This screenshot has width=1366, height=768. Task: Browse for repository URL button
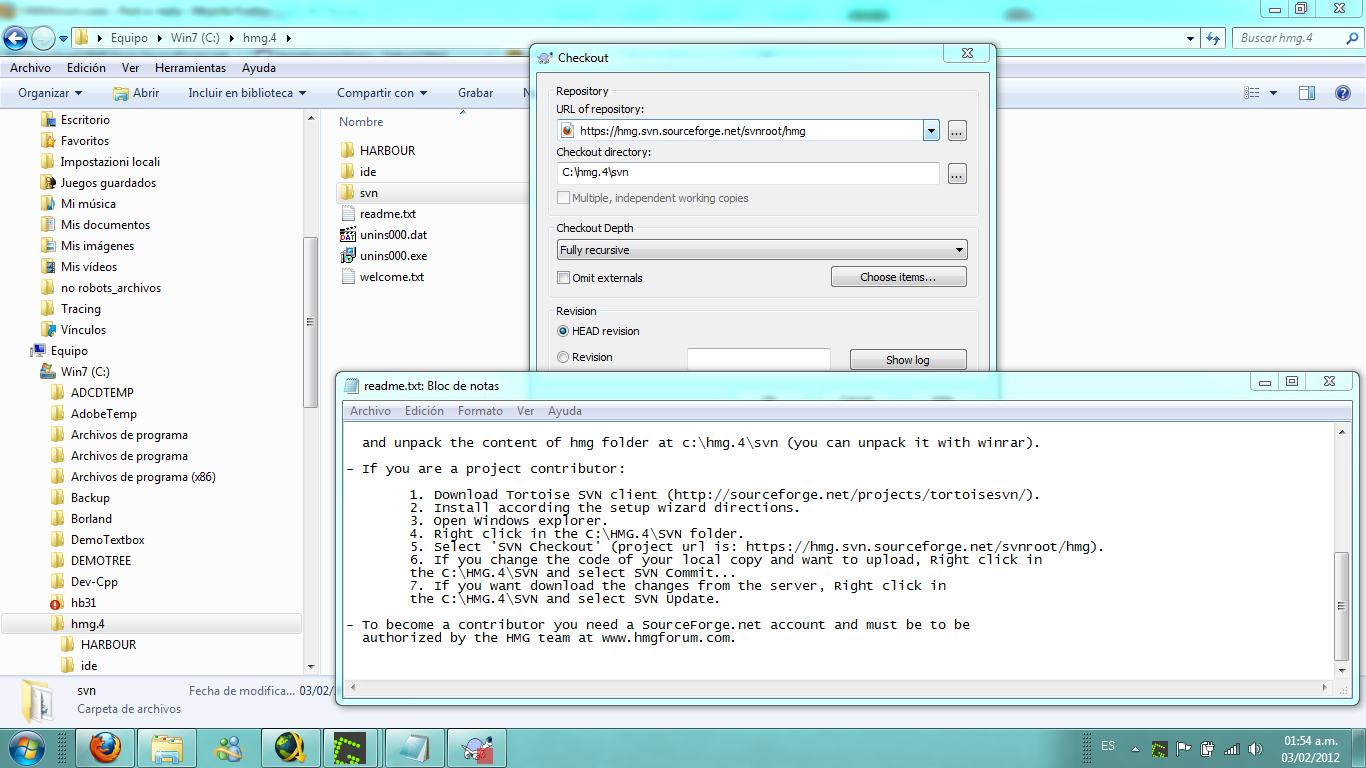coord(957,131)
